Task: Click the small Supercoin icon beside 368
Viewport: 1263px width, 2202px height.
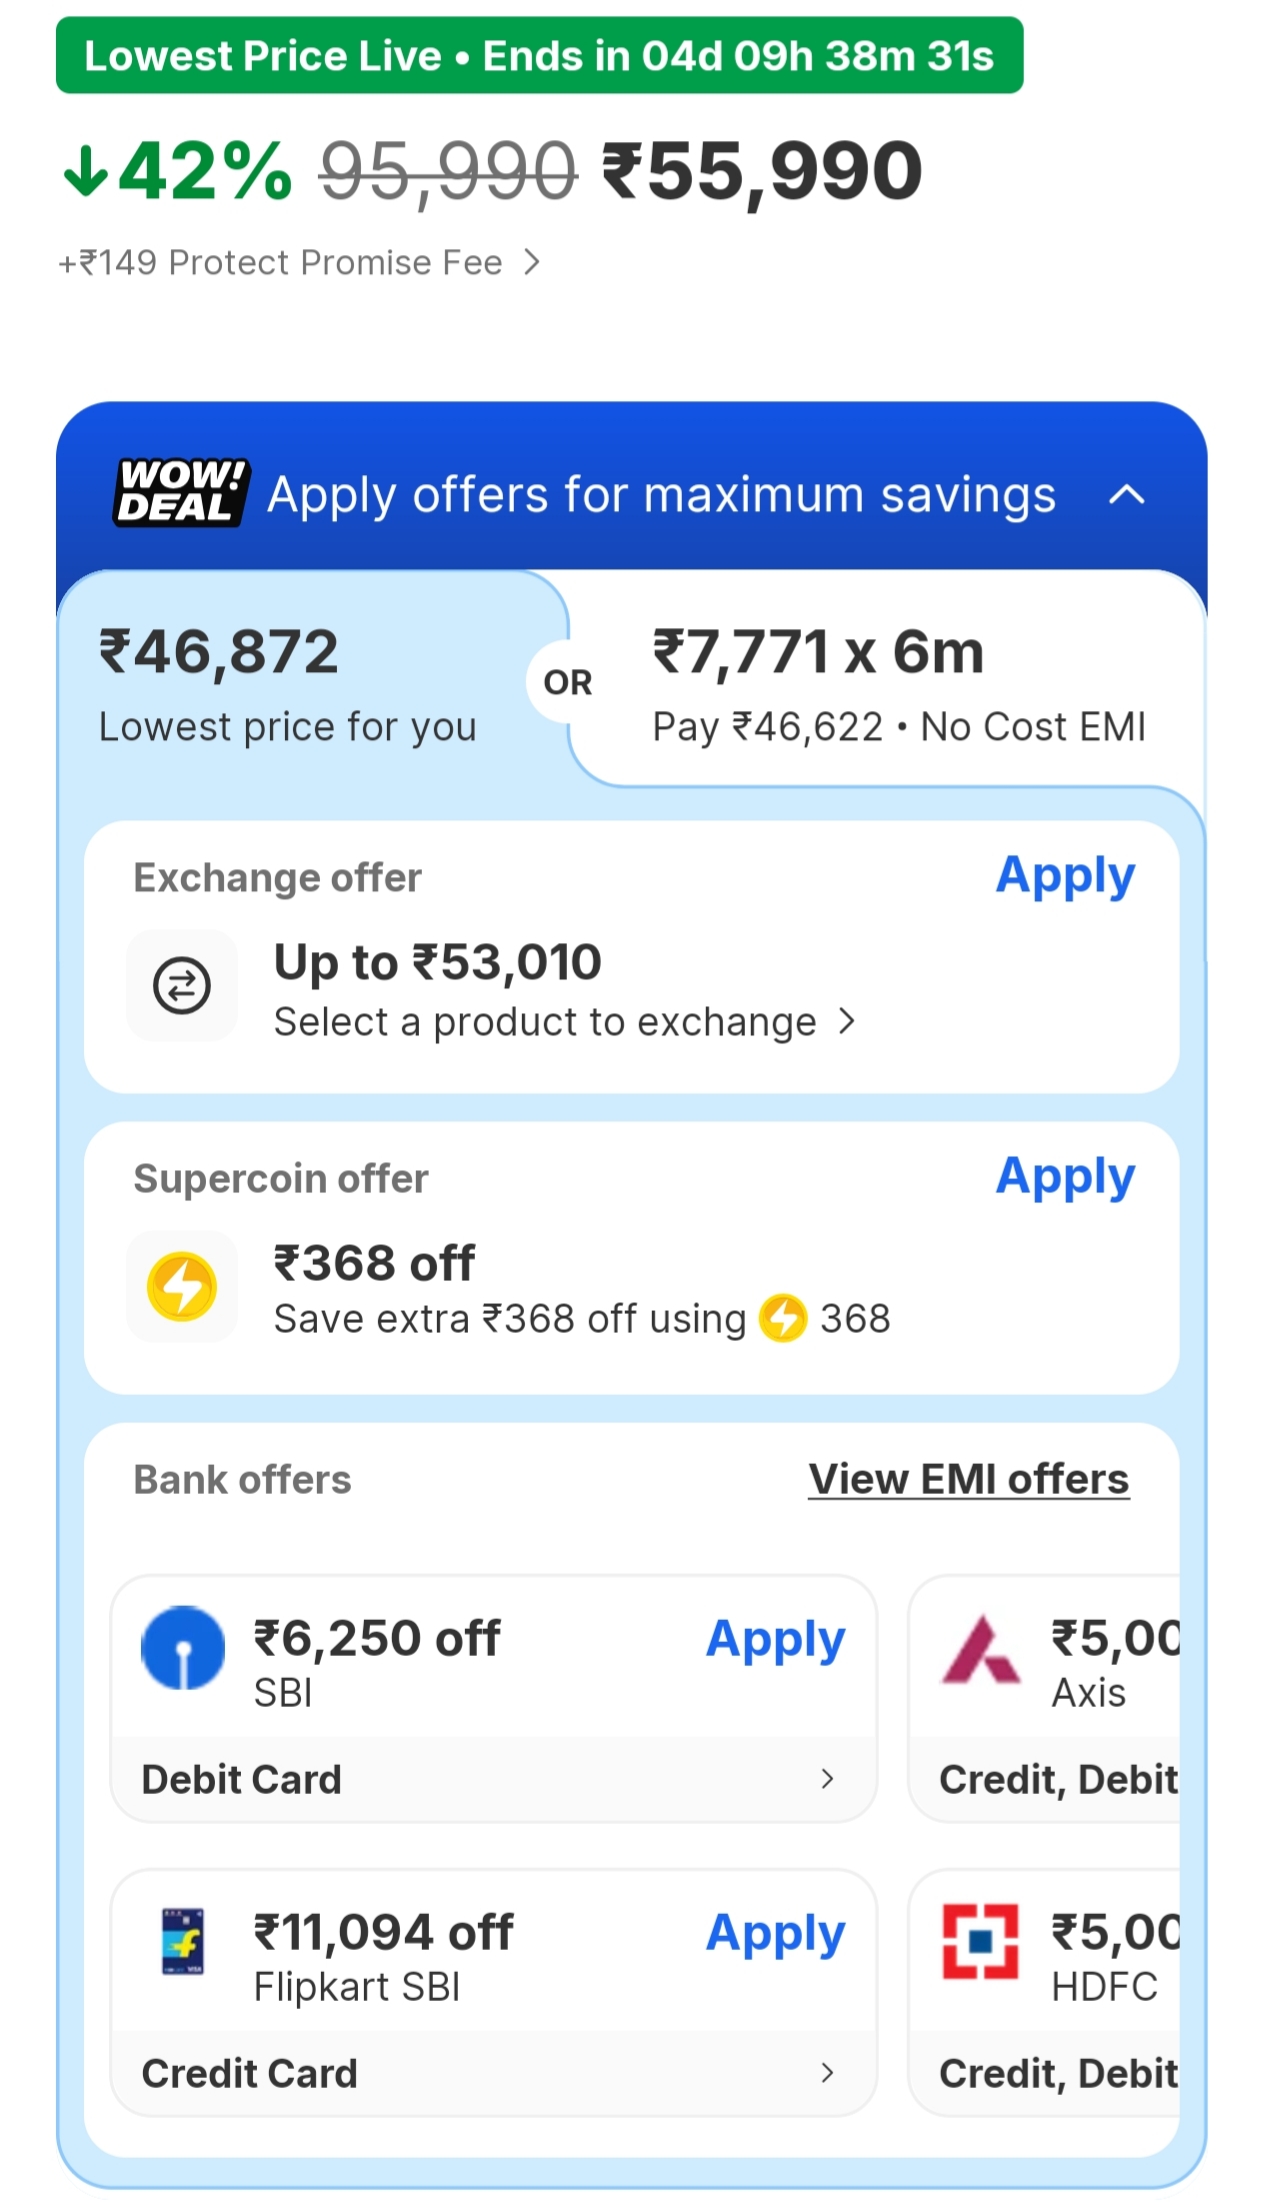Action: (x=783, y=1318)
